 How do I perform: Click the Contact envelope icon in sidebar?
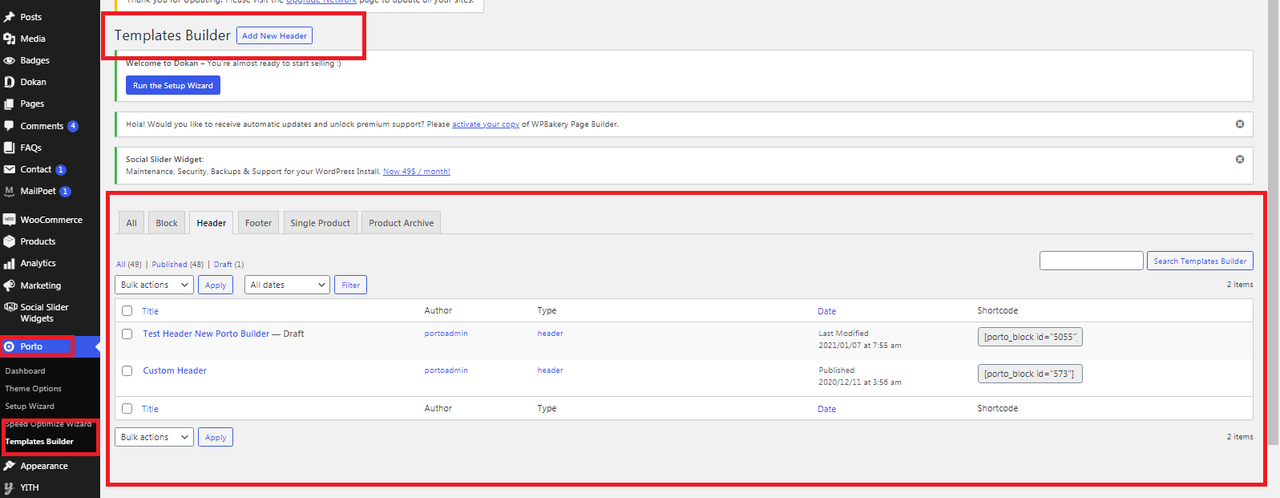(9, 170)
